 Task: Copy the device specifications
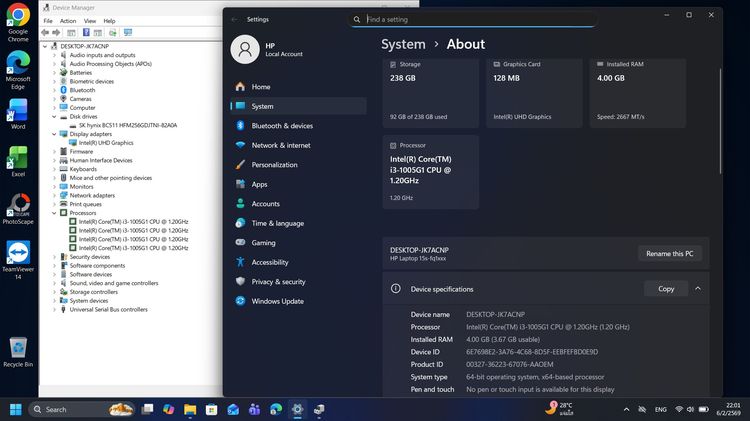click(665, 289)
